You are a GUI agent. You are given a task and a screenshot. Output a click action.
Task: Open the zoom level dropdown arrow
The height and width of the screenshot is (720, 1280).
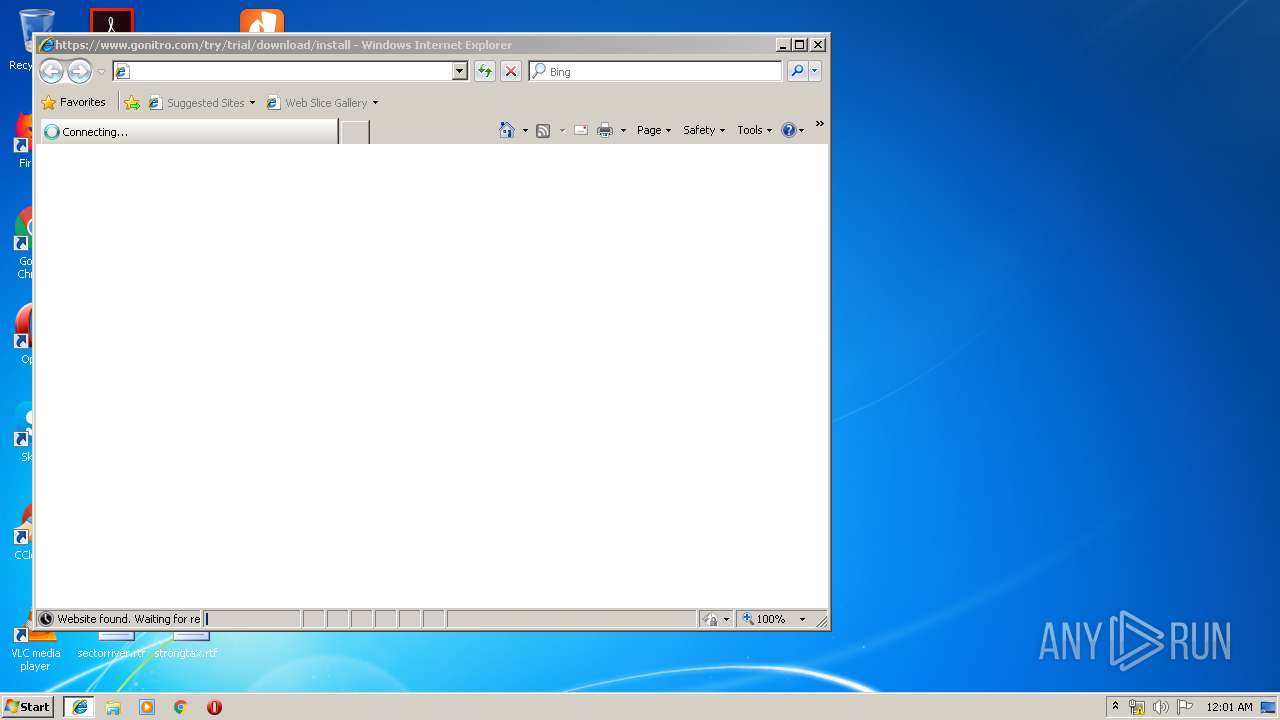click(x=802, y=619)
